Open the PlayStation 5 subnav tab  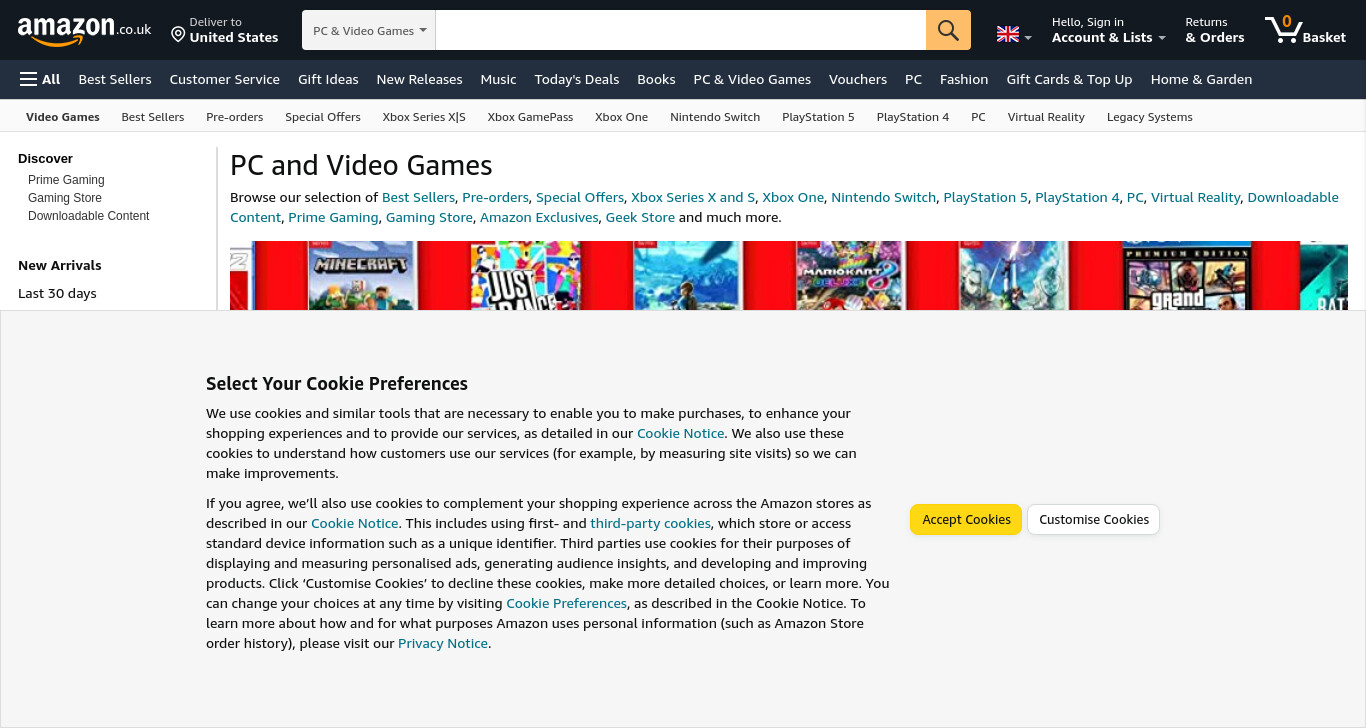tap(818, 117)
